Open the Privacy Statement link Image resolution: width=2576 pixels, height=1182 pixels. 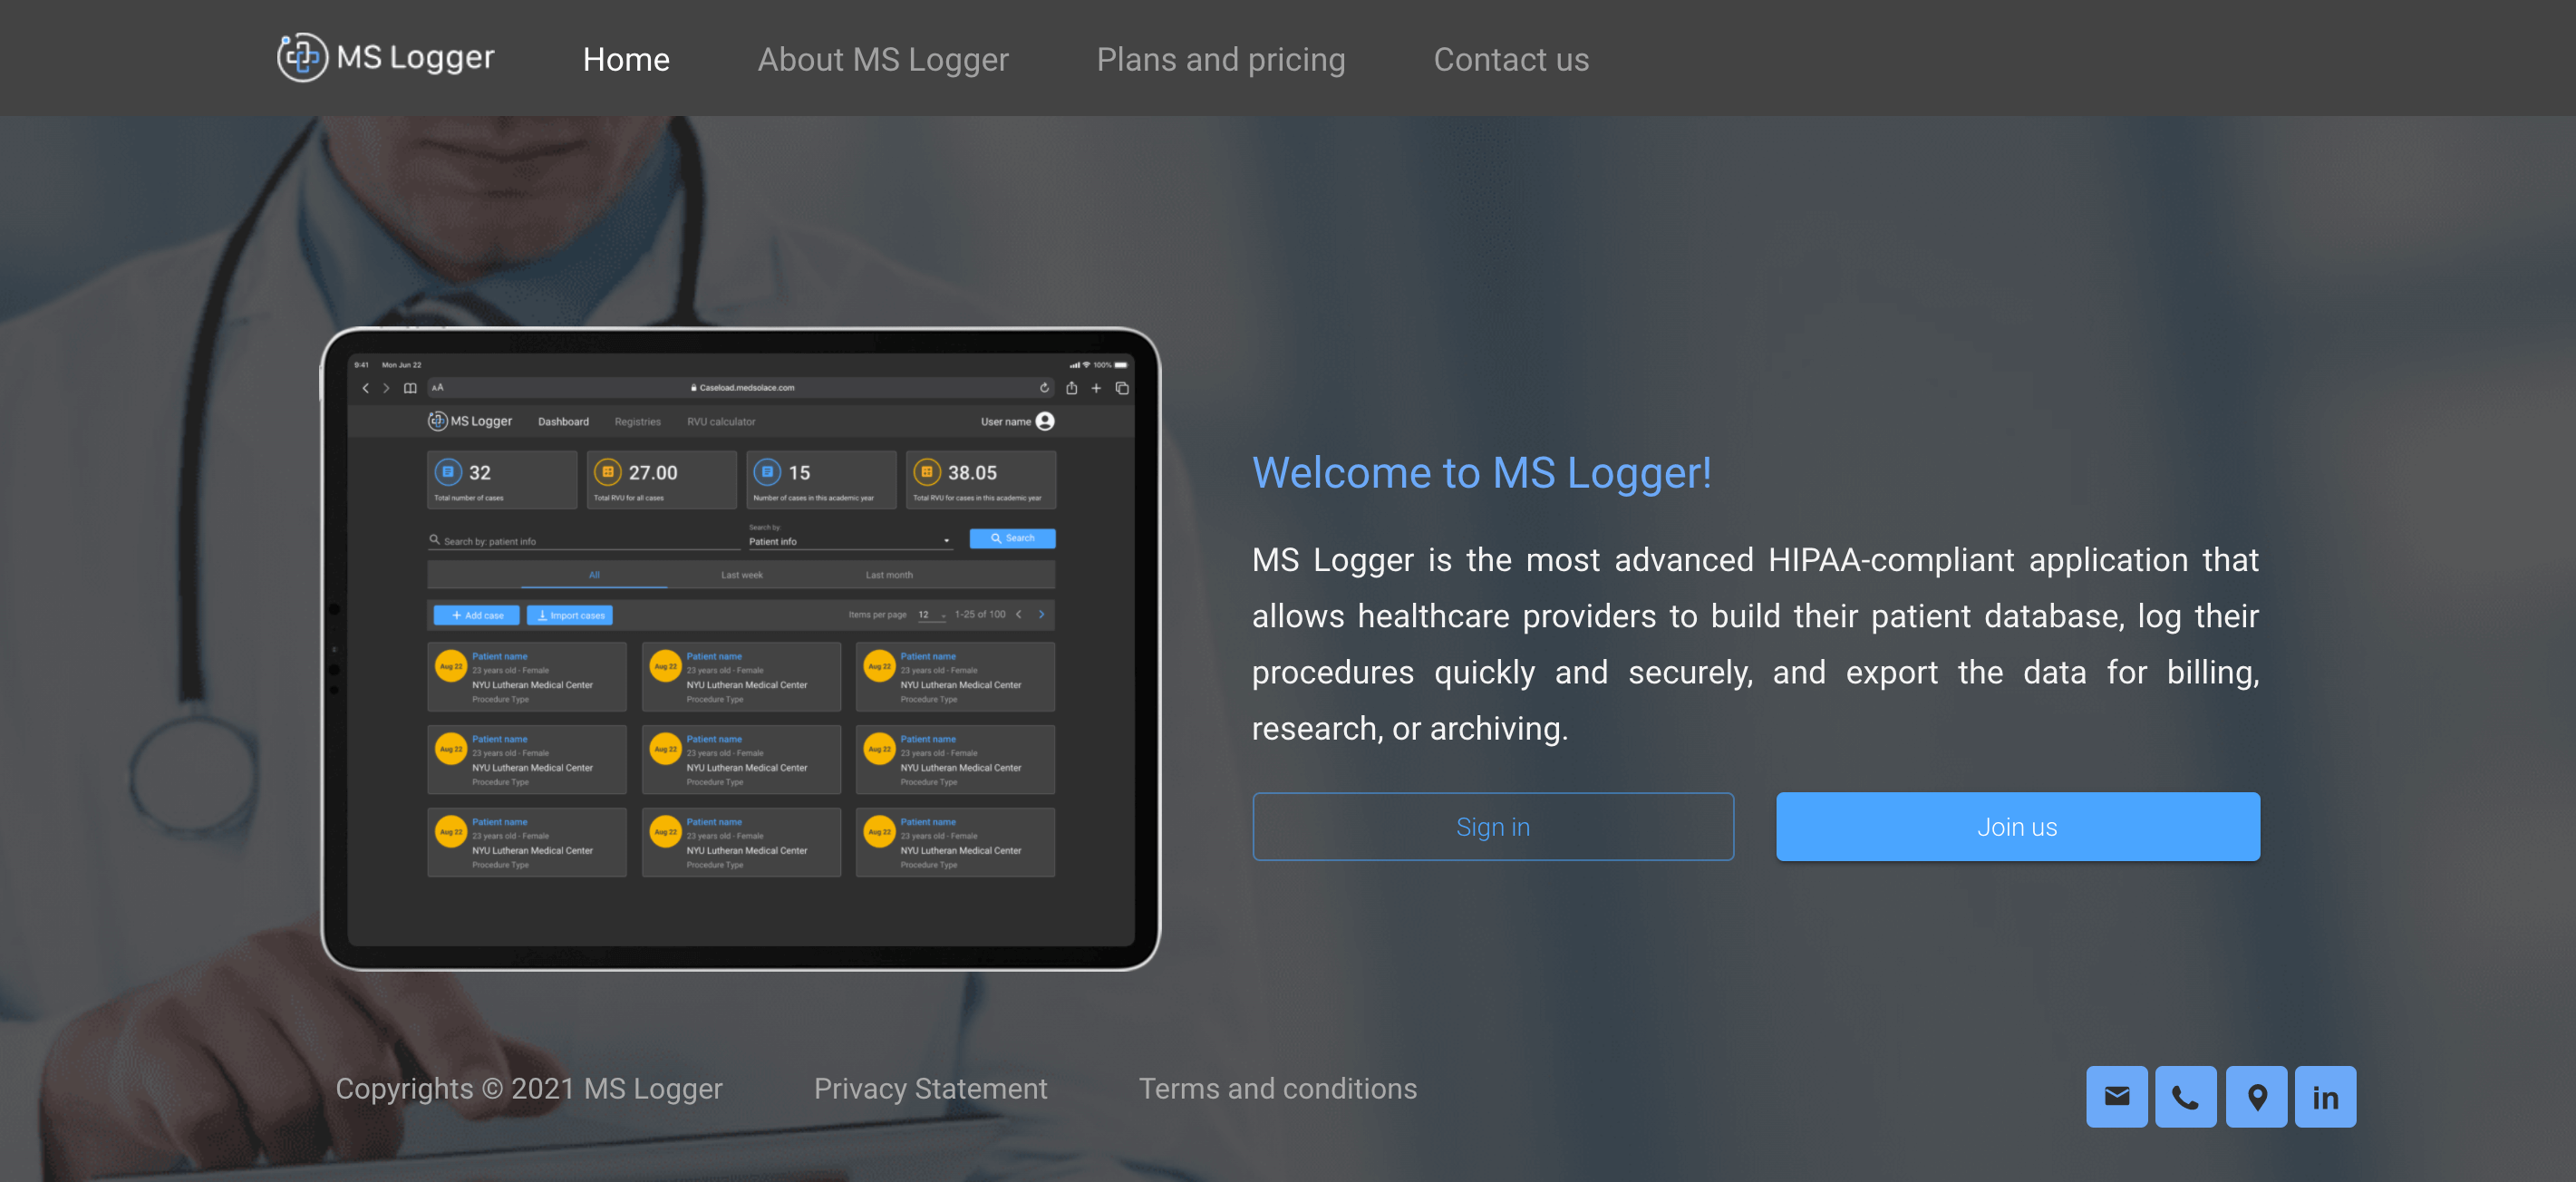coord(930,1088)
